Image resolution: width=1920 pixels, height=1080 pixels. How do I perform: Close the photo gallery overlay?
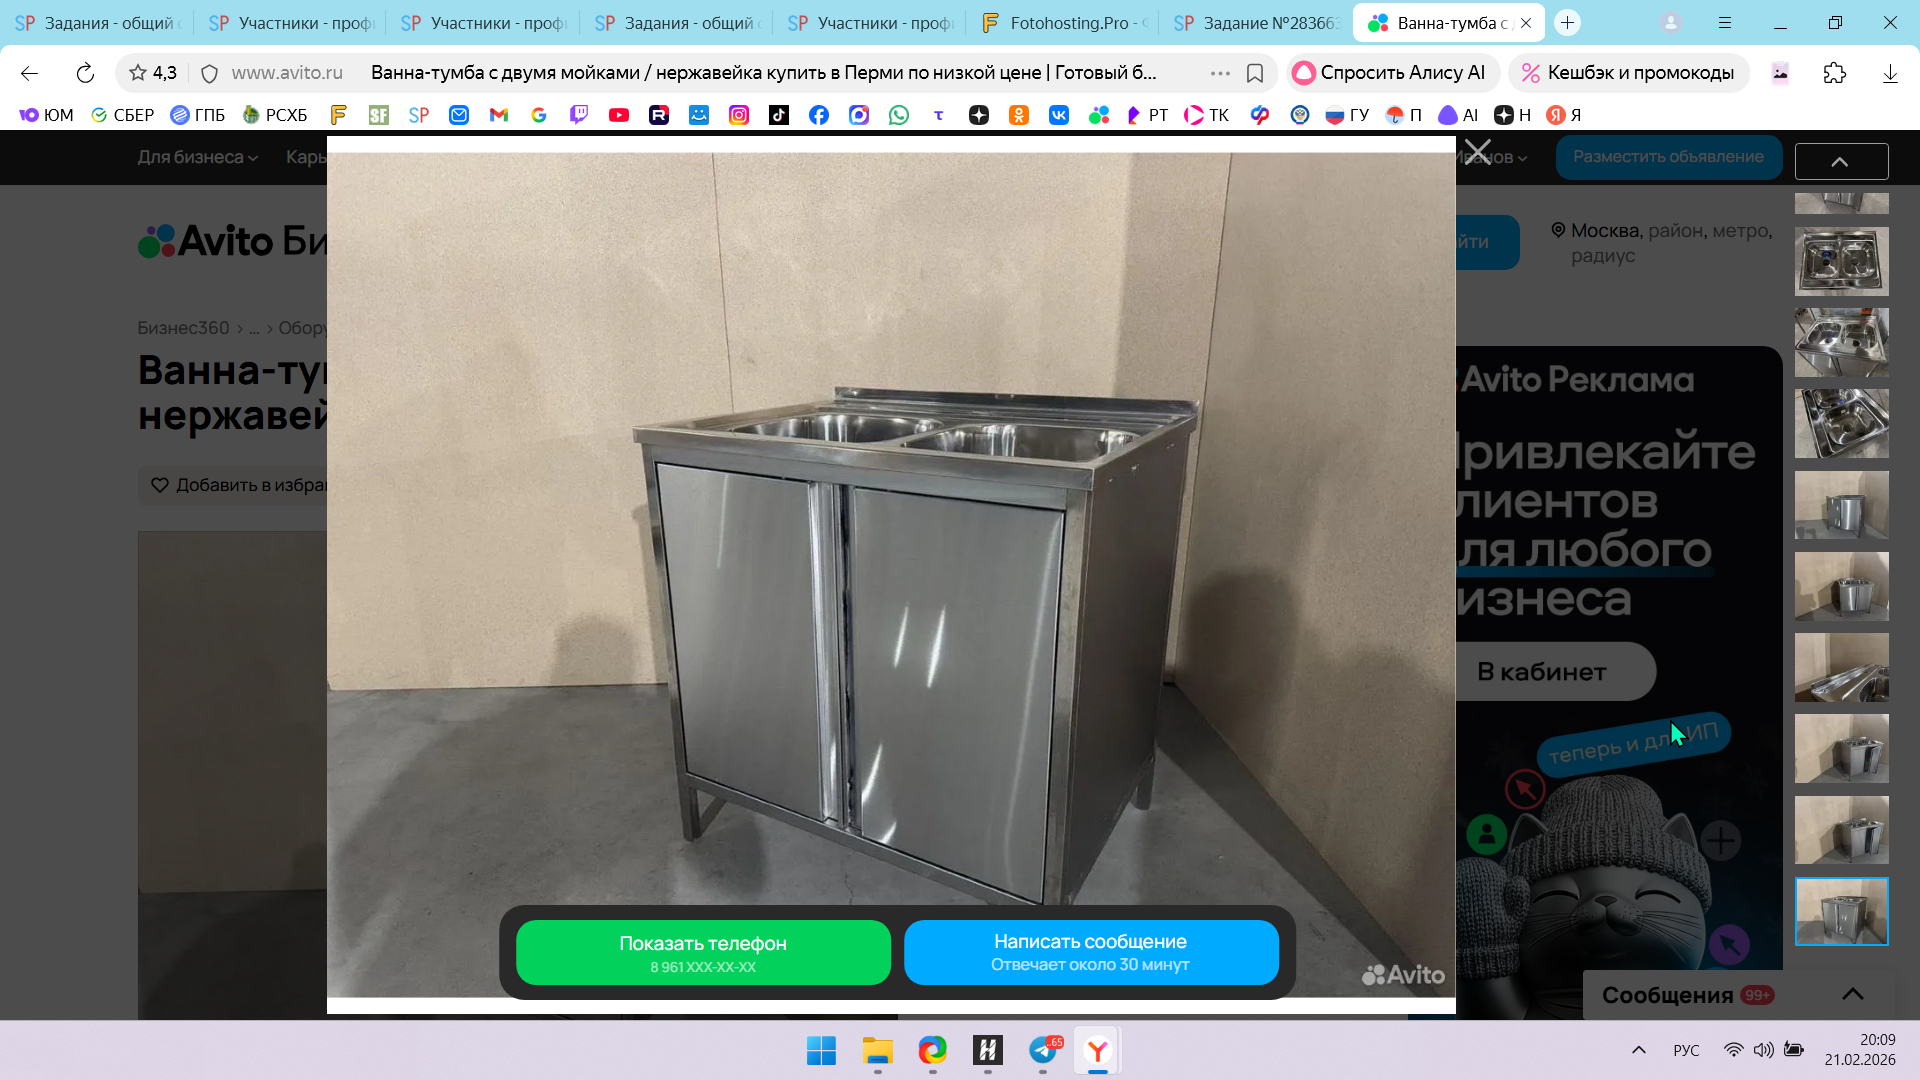[x=1477, y=153]
